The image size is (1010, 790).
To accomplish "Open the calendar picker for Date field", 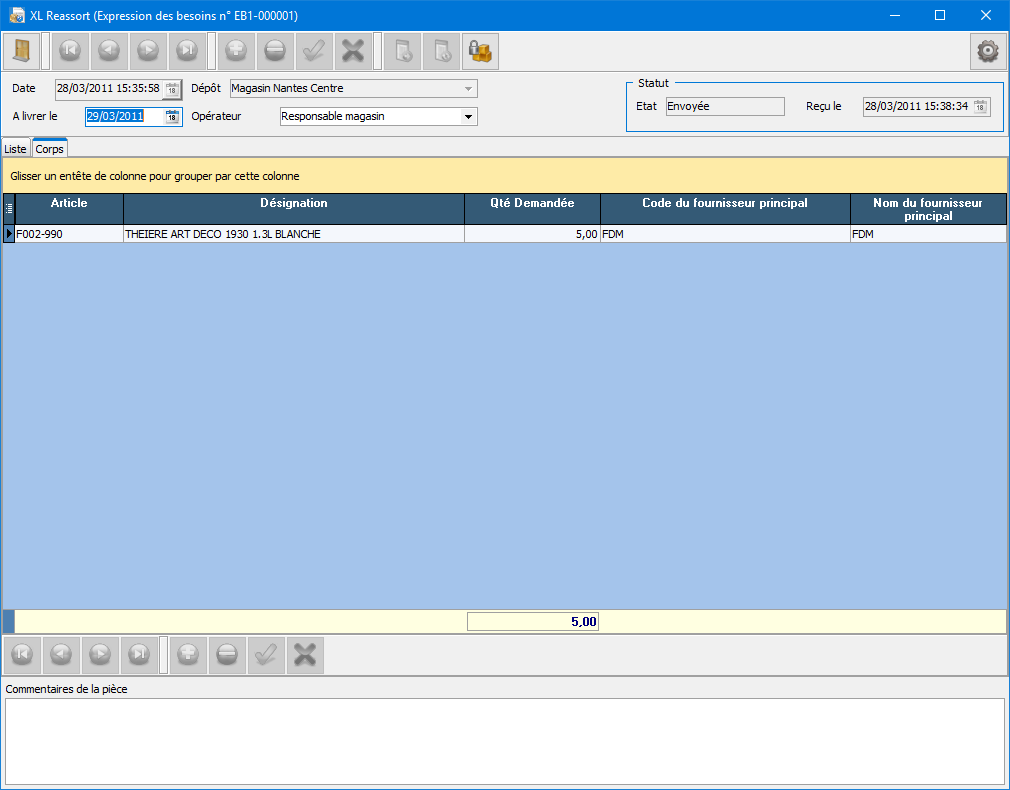I will [172, 89].
